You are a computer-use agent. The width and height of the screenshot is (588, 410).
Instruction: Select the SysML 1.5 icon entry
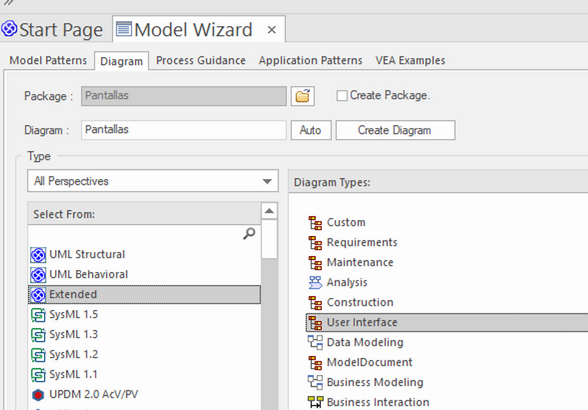pyautogui.click(x=38, y=315)
